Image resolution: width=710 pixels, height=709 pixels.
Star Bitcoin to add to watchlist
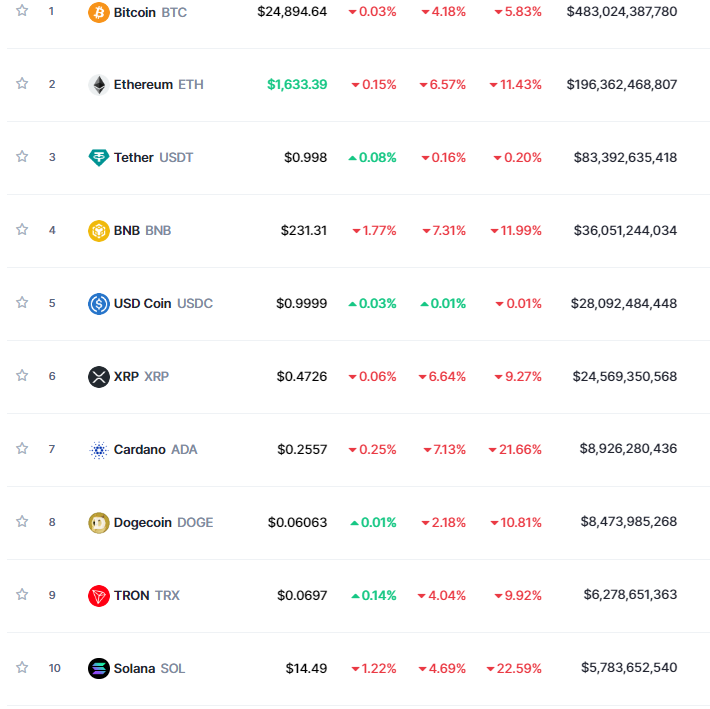[22, 11]
